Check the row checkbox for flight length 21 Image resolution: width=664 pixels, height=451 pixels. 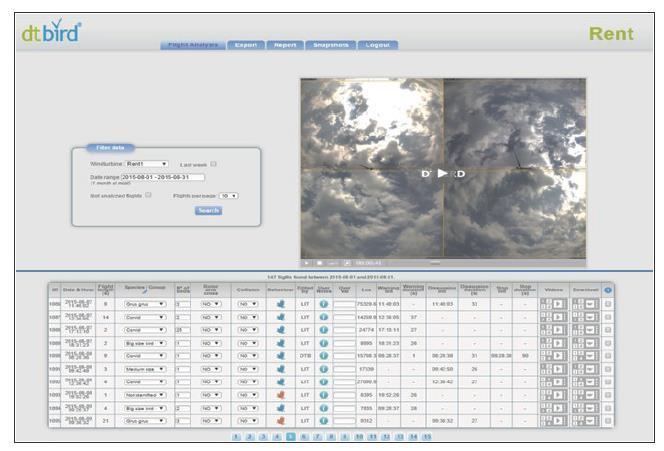pyautogui.click(x=608, y=421)
